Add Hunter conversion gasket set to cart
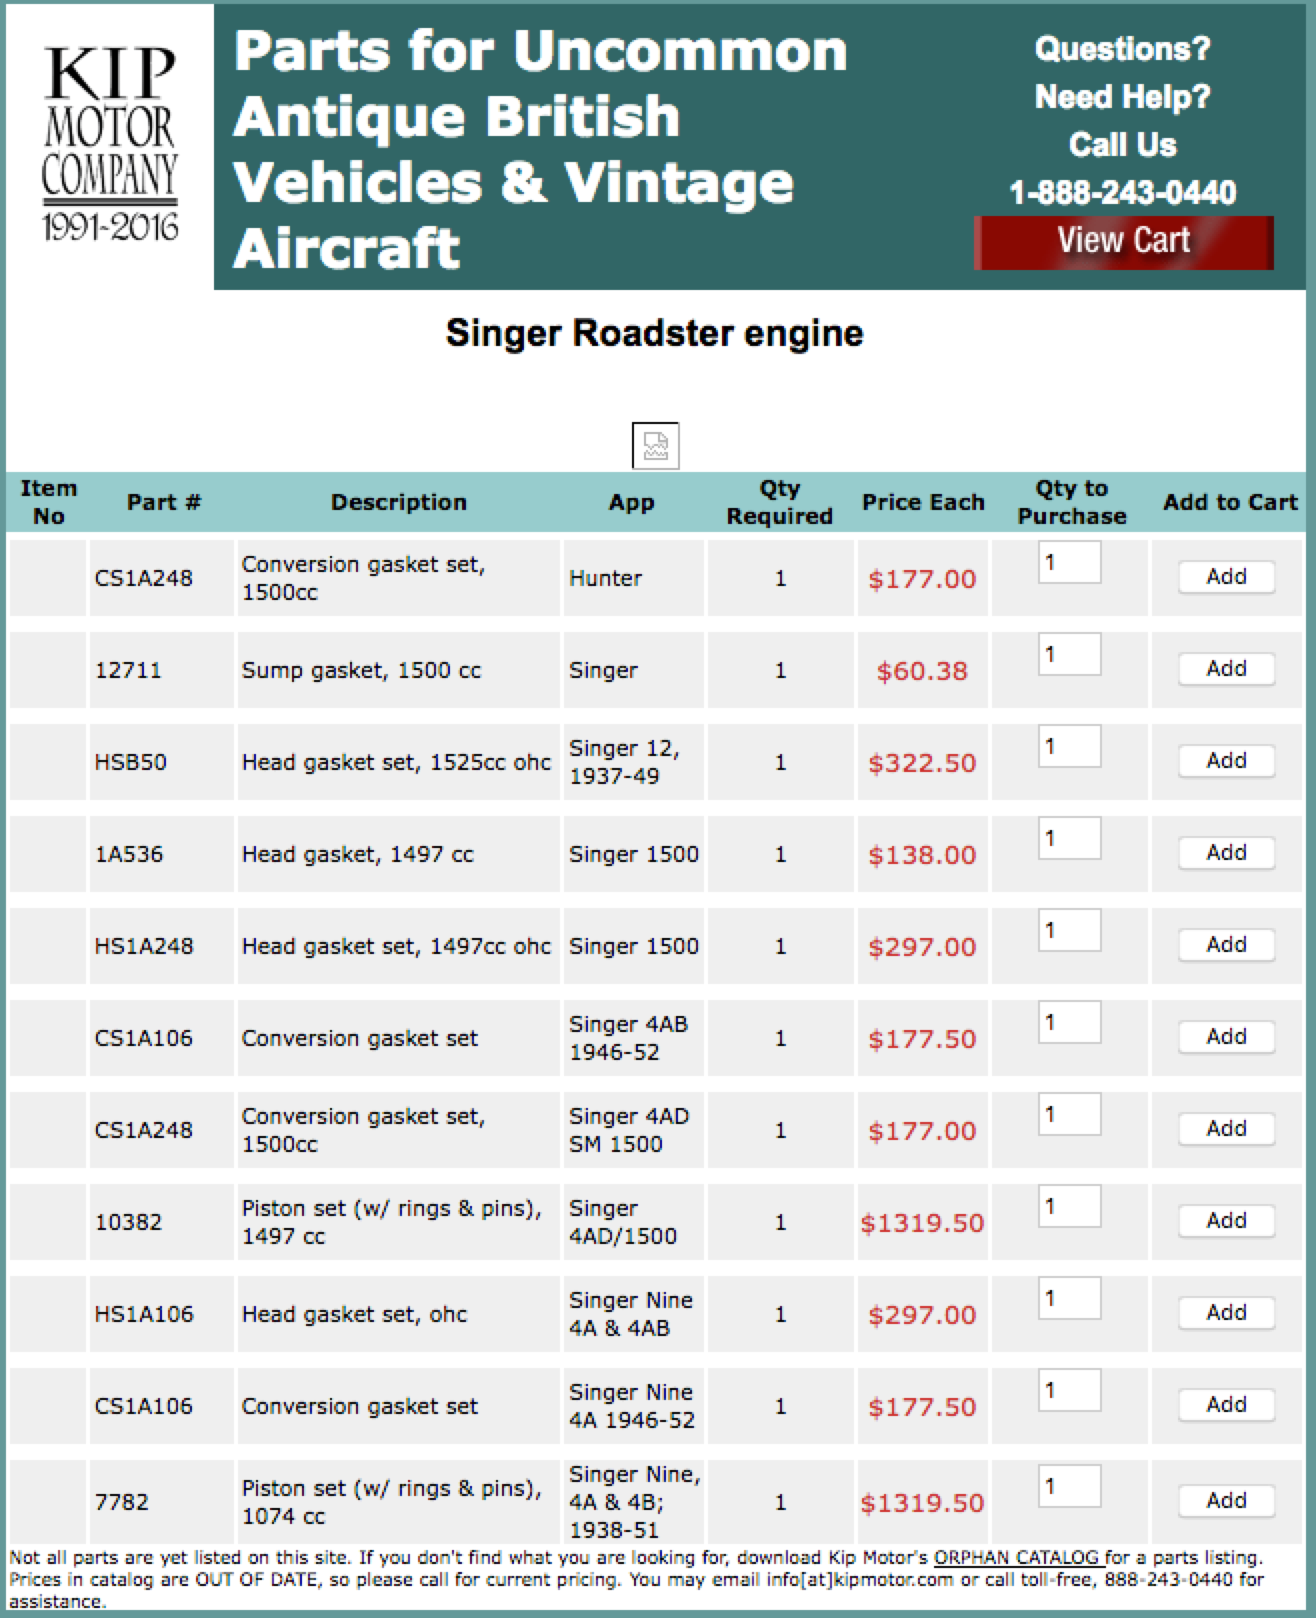Viewport: 1316px width, 1618px height. click(1226, 577)
